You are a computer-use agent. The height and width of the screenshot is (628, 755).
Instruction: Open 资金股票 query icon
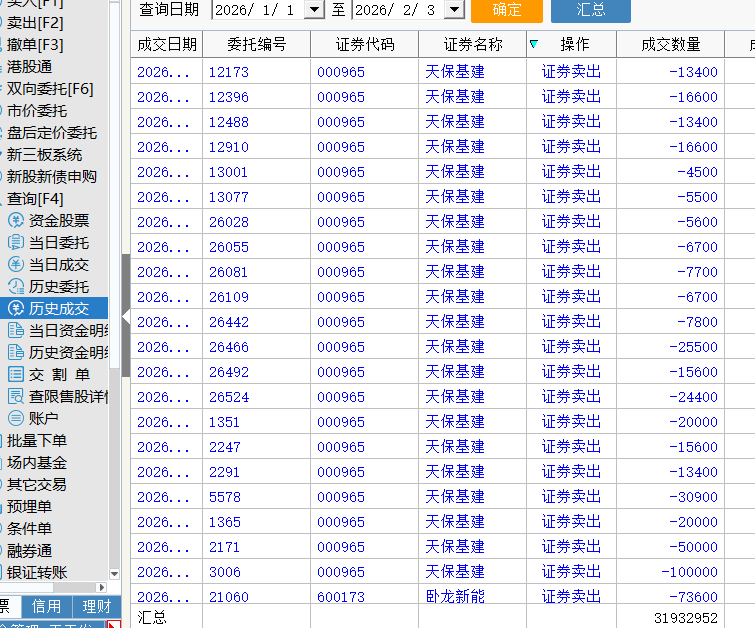pos(16,221)
